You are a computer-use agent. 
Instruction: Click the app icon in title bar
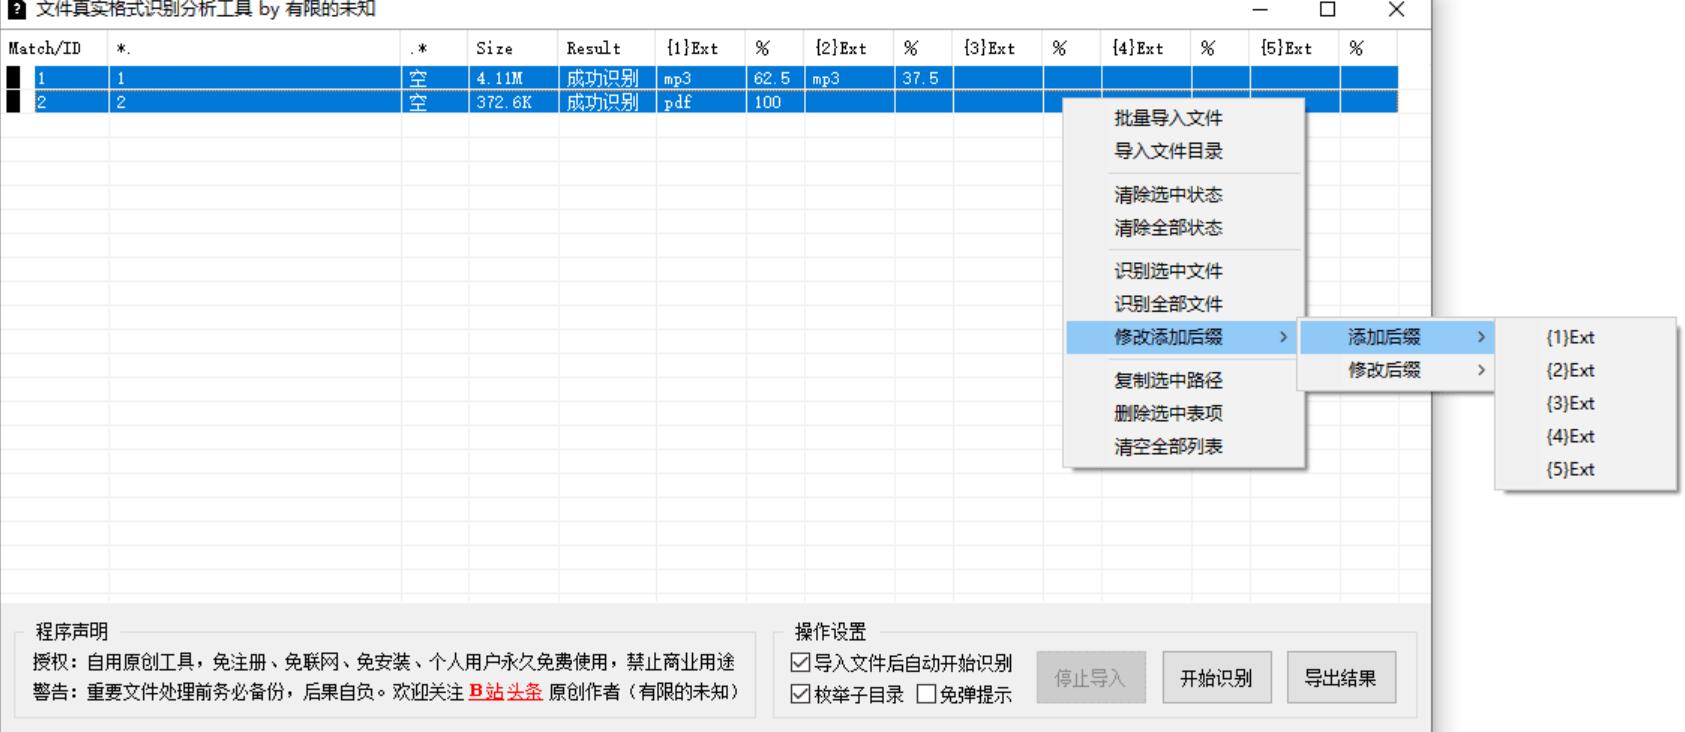(x=15, y=9)
